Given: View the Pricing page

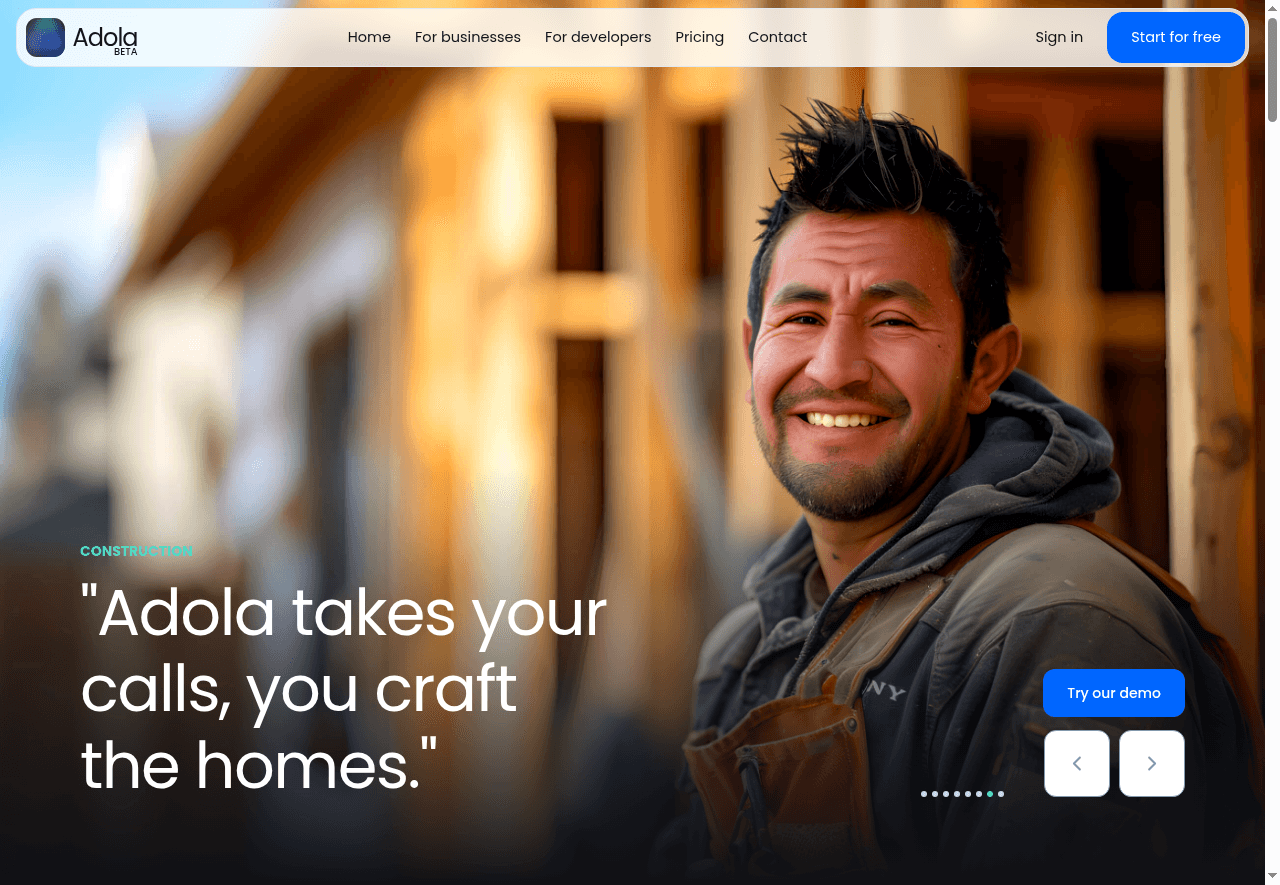Looking at the screenshot, I should click(699, 37).
